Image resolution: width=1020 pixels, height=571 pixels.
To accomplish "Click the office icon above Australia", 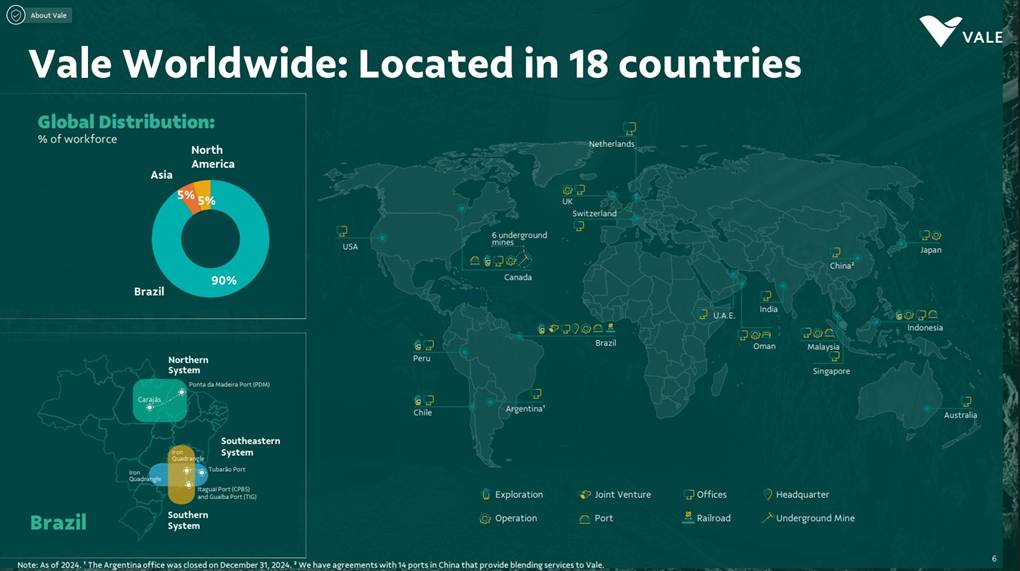I will tap(966, 401).
